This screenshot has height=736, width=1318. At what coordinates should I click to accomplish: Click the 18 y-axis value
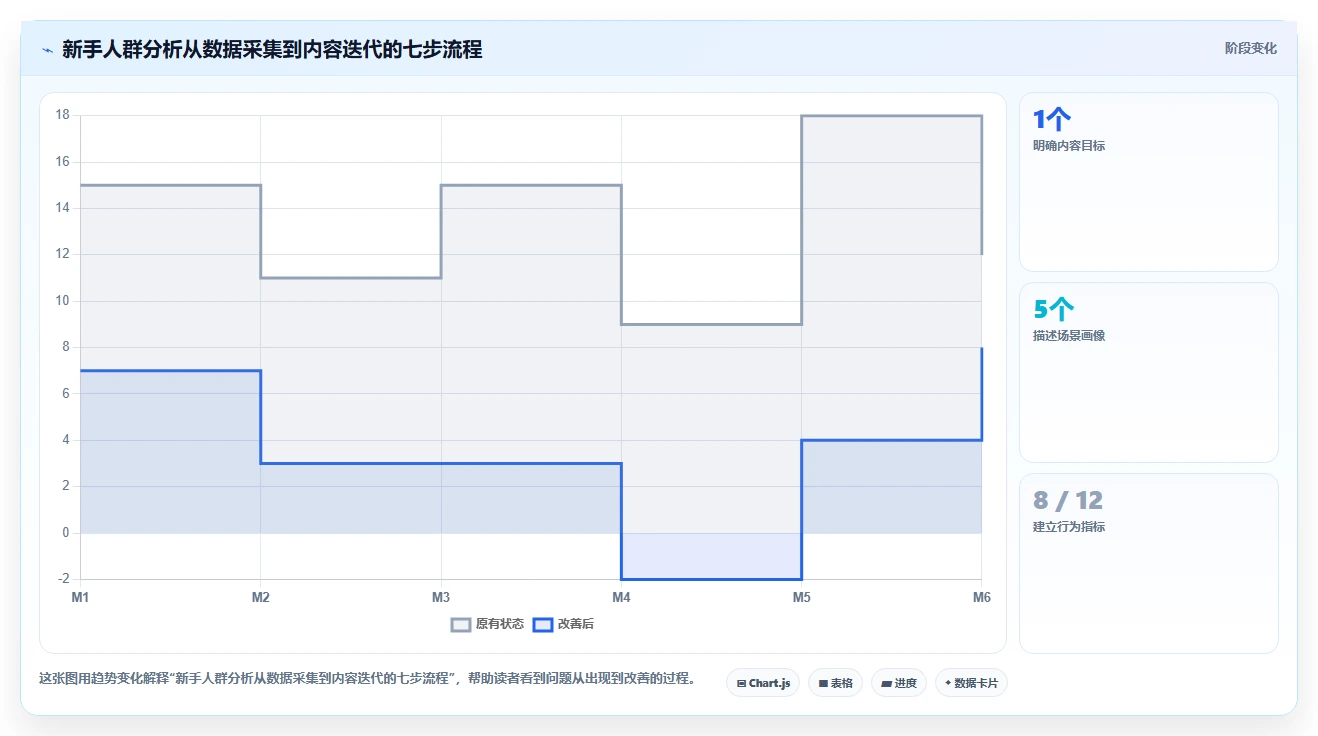62,115
